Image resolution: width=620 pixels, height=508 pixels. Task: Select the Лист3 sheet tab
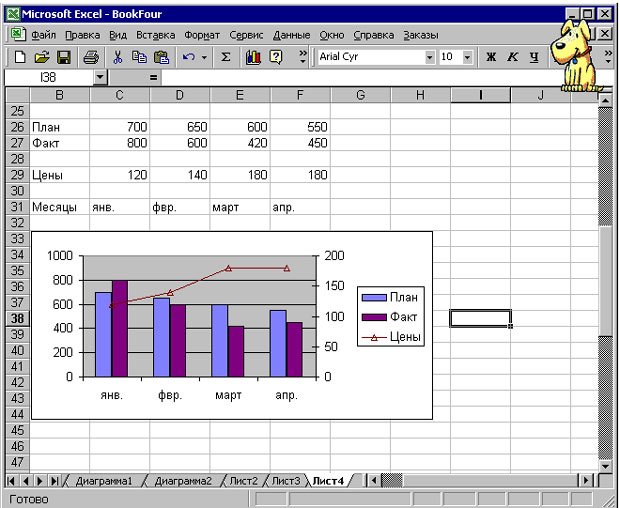tap(286, 481)
